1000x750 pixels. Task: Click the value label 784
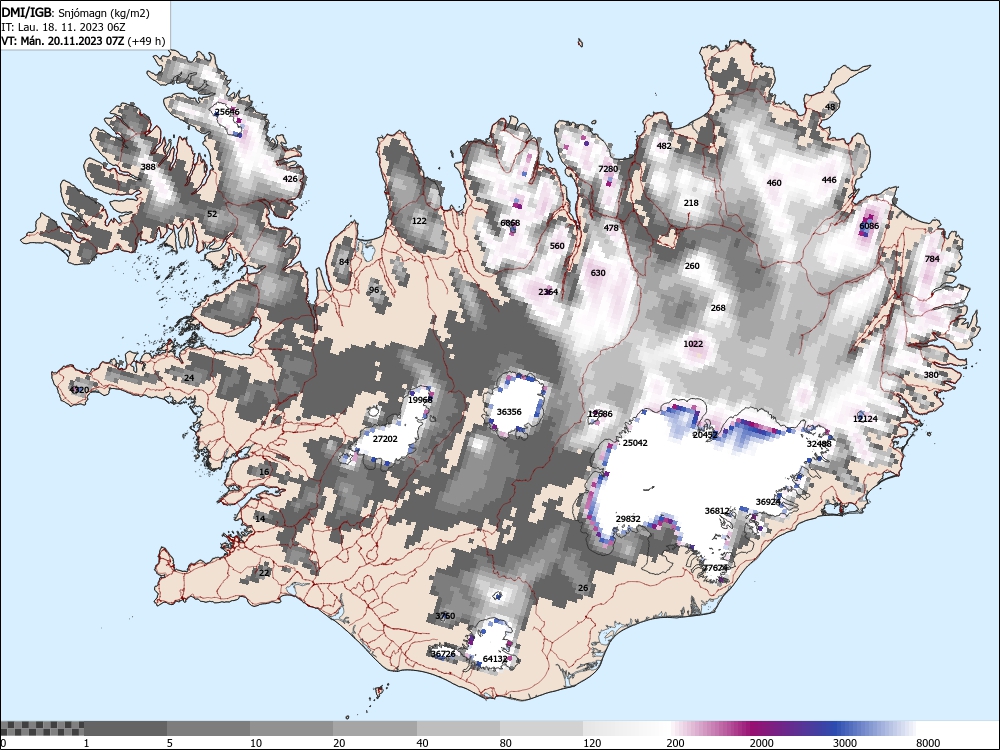932,258
